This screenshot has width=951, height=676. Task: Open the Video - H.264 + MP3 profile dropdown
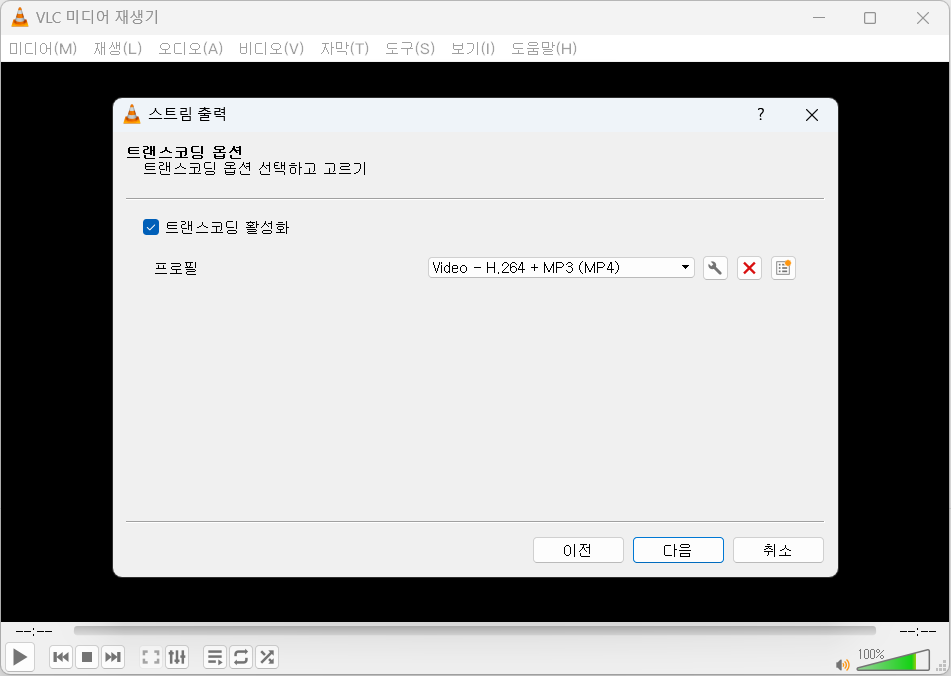[560, 268]
